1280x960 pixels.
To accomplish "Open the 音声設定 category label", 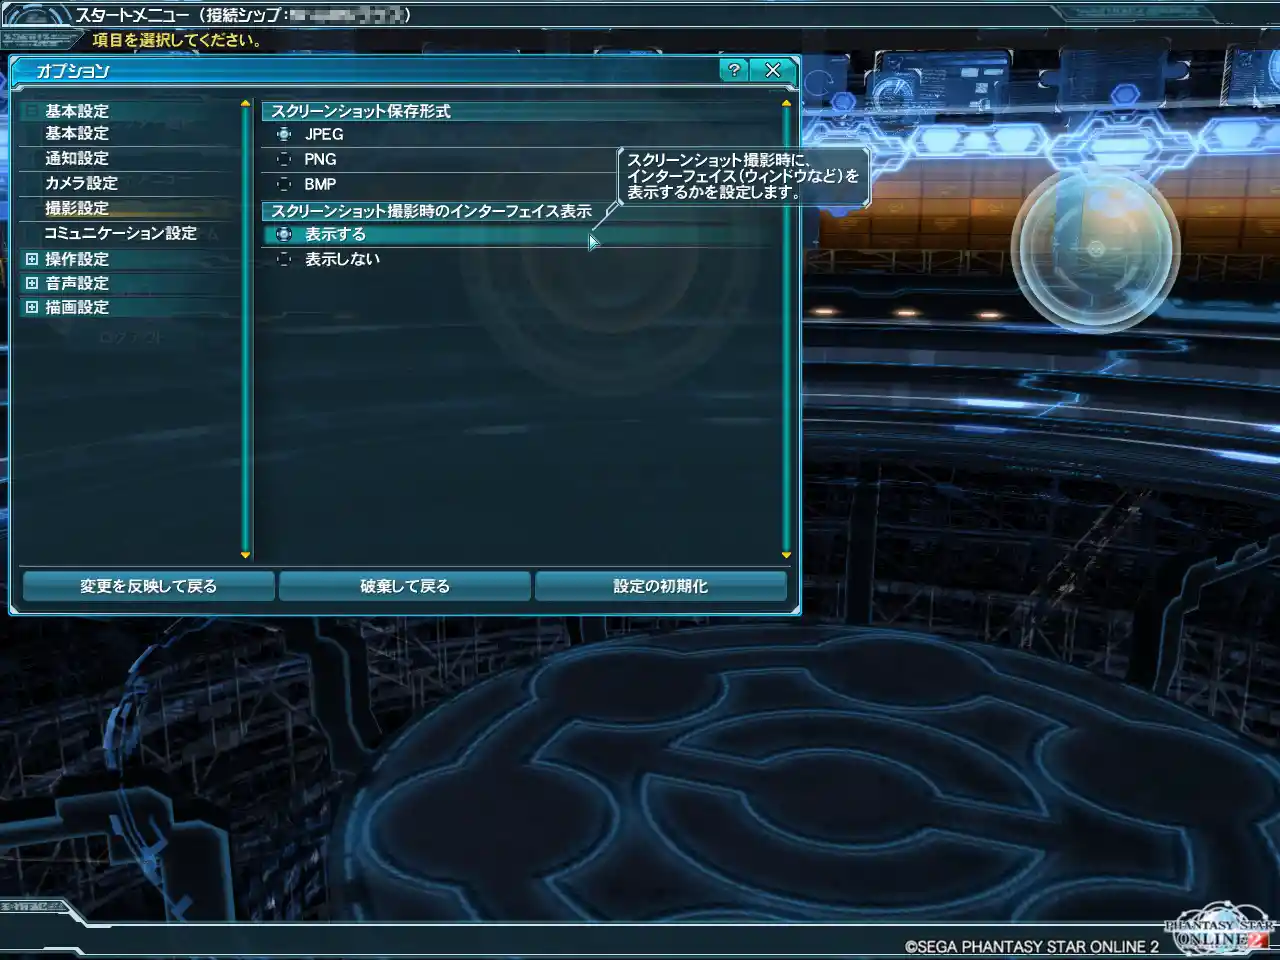I will tap(77, 283).
